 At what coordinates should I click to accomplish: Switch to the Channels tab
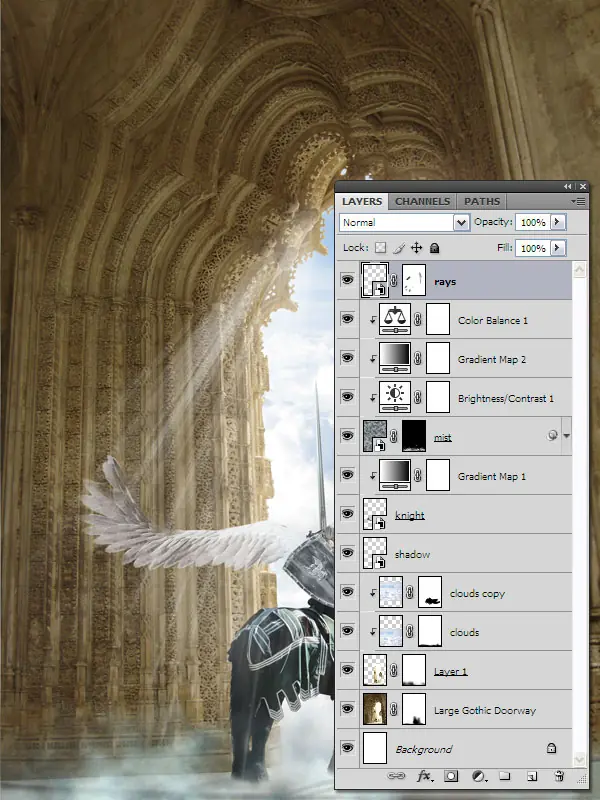(422, 202)
